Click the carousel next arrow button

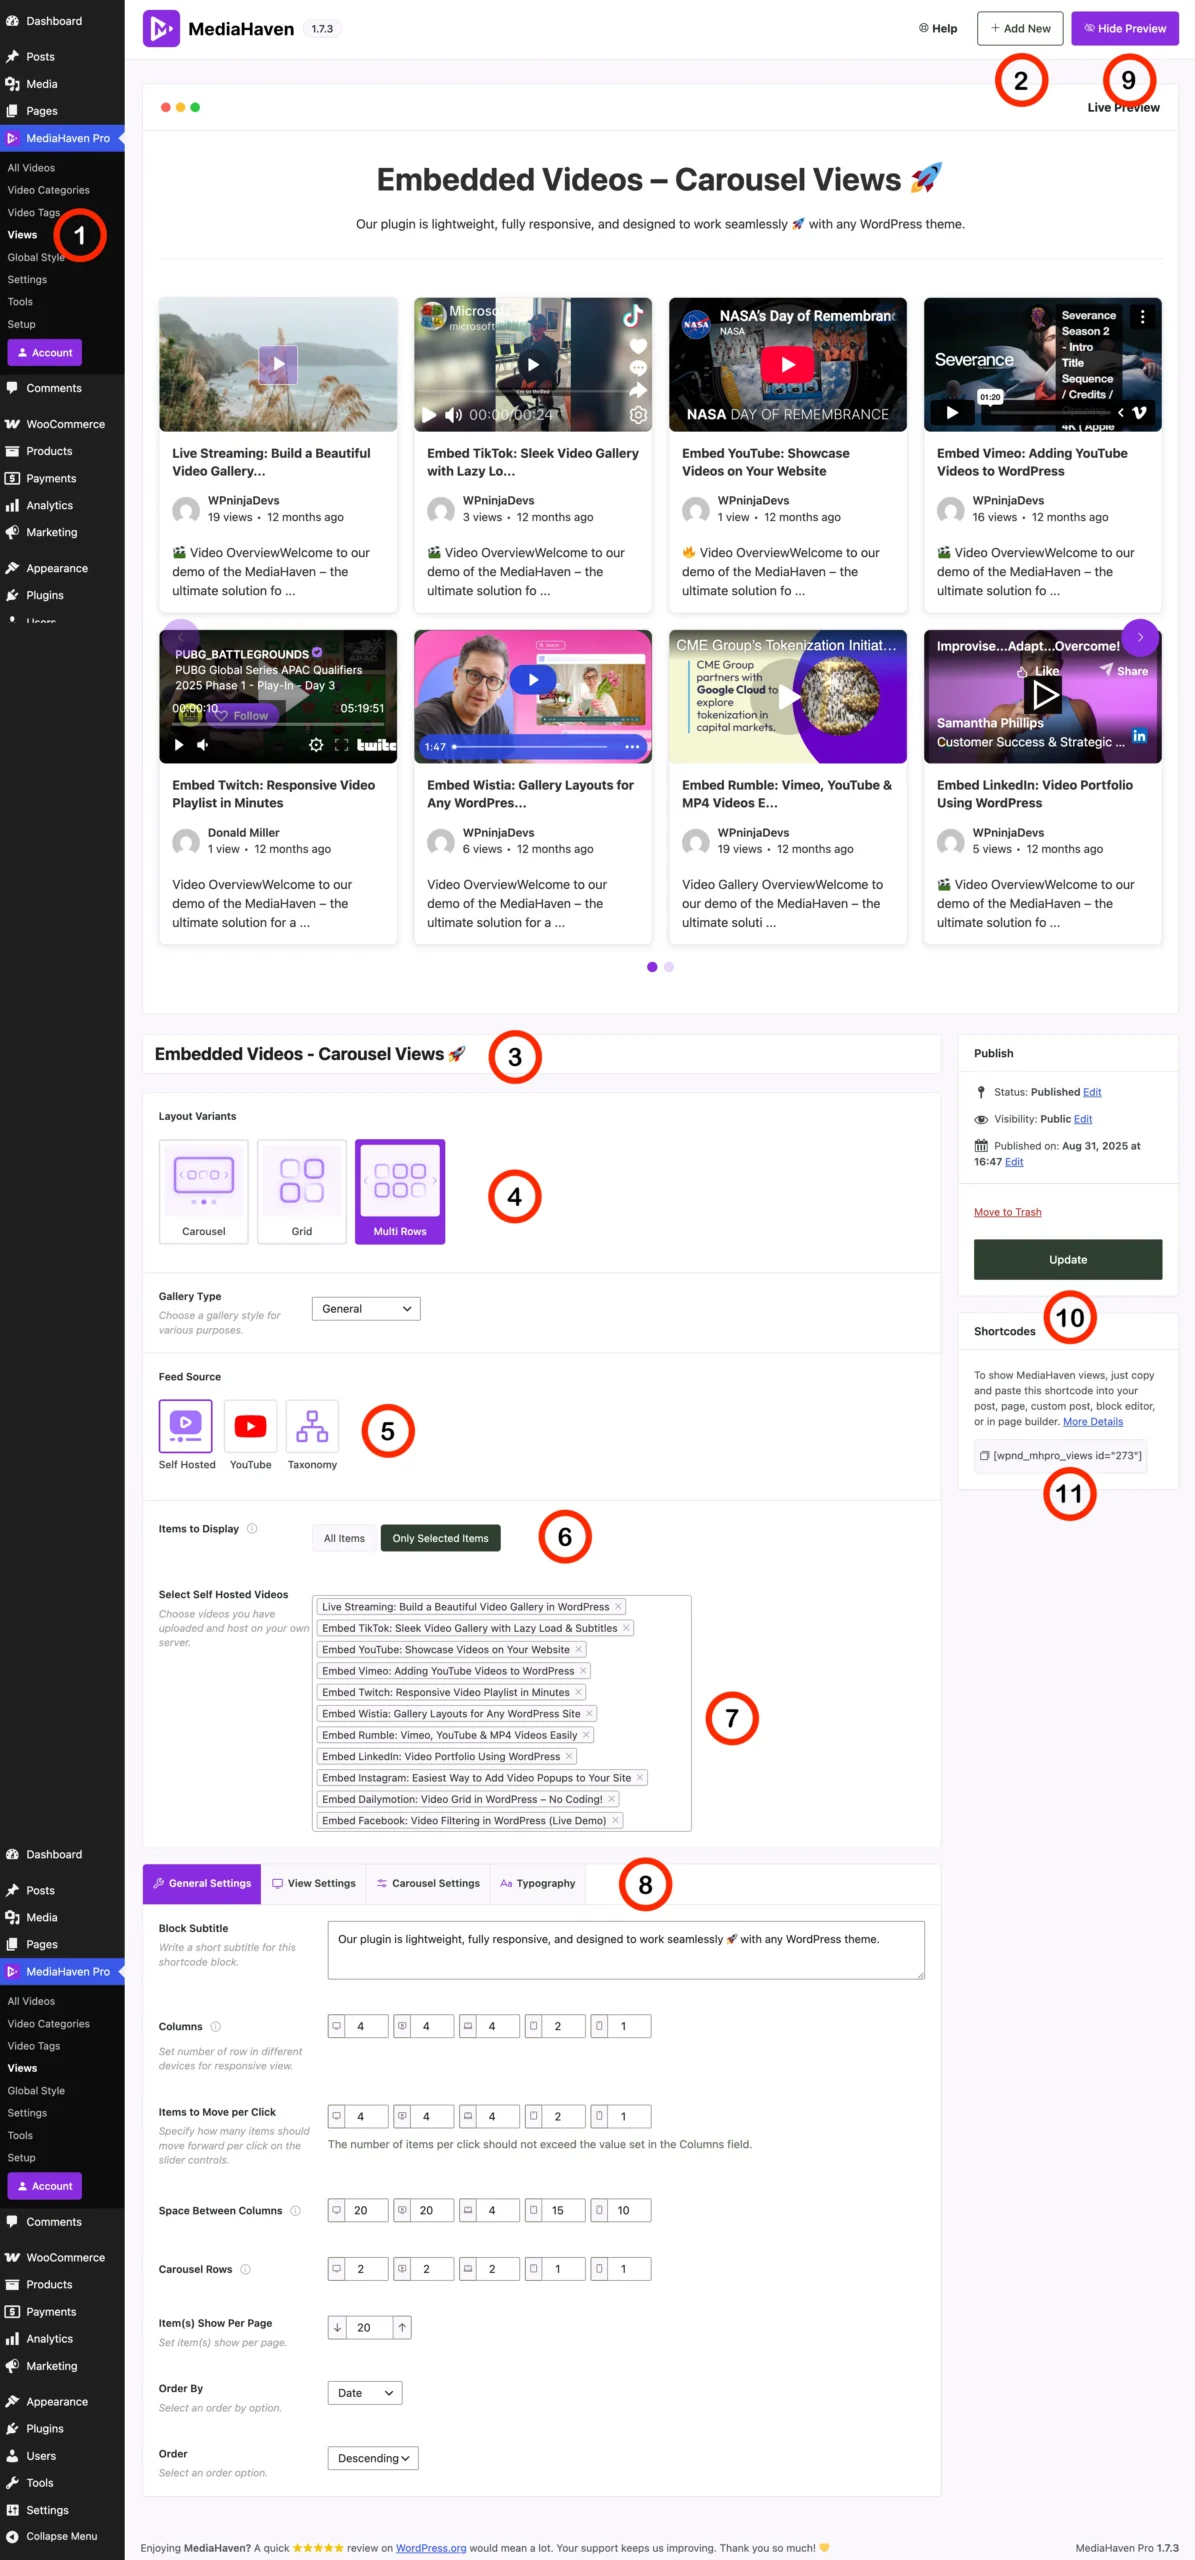[1140, 637]
